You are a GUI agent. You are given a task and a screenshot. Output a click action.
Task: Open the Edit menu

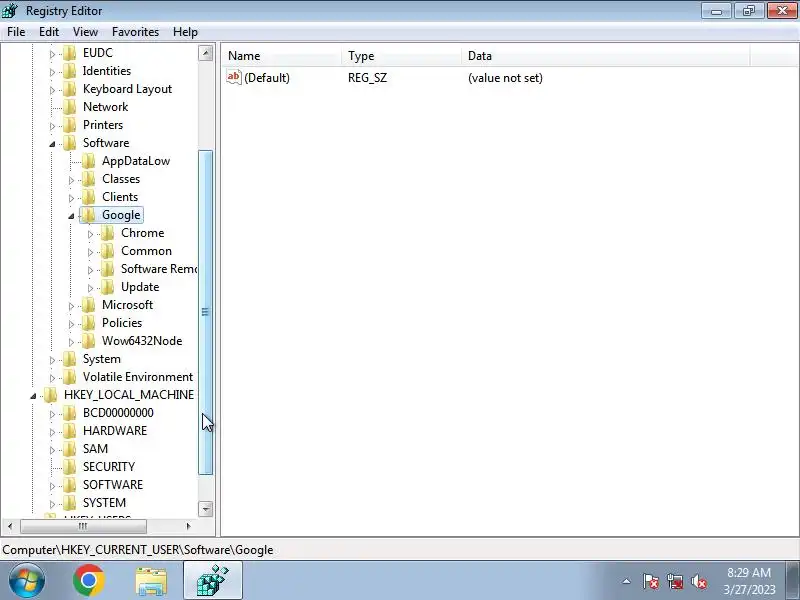click(49, 32)
